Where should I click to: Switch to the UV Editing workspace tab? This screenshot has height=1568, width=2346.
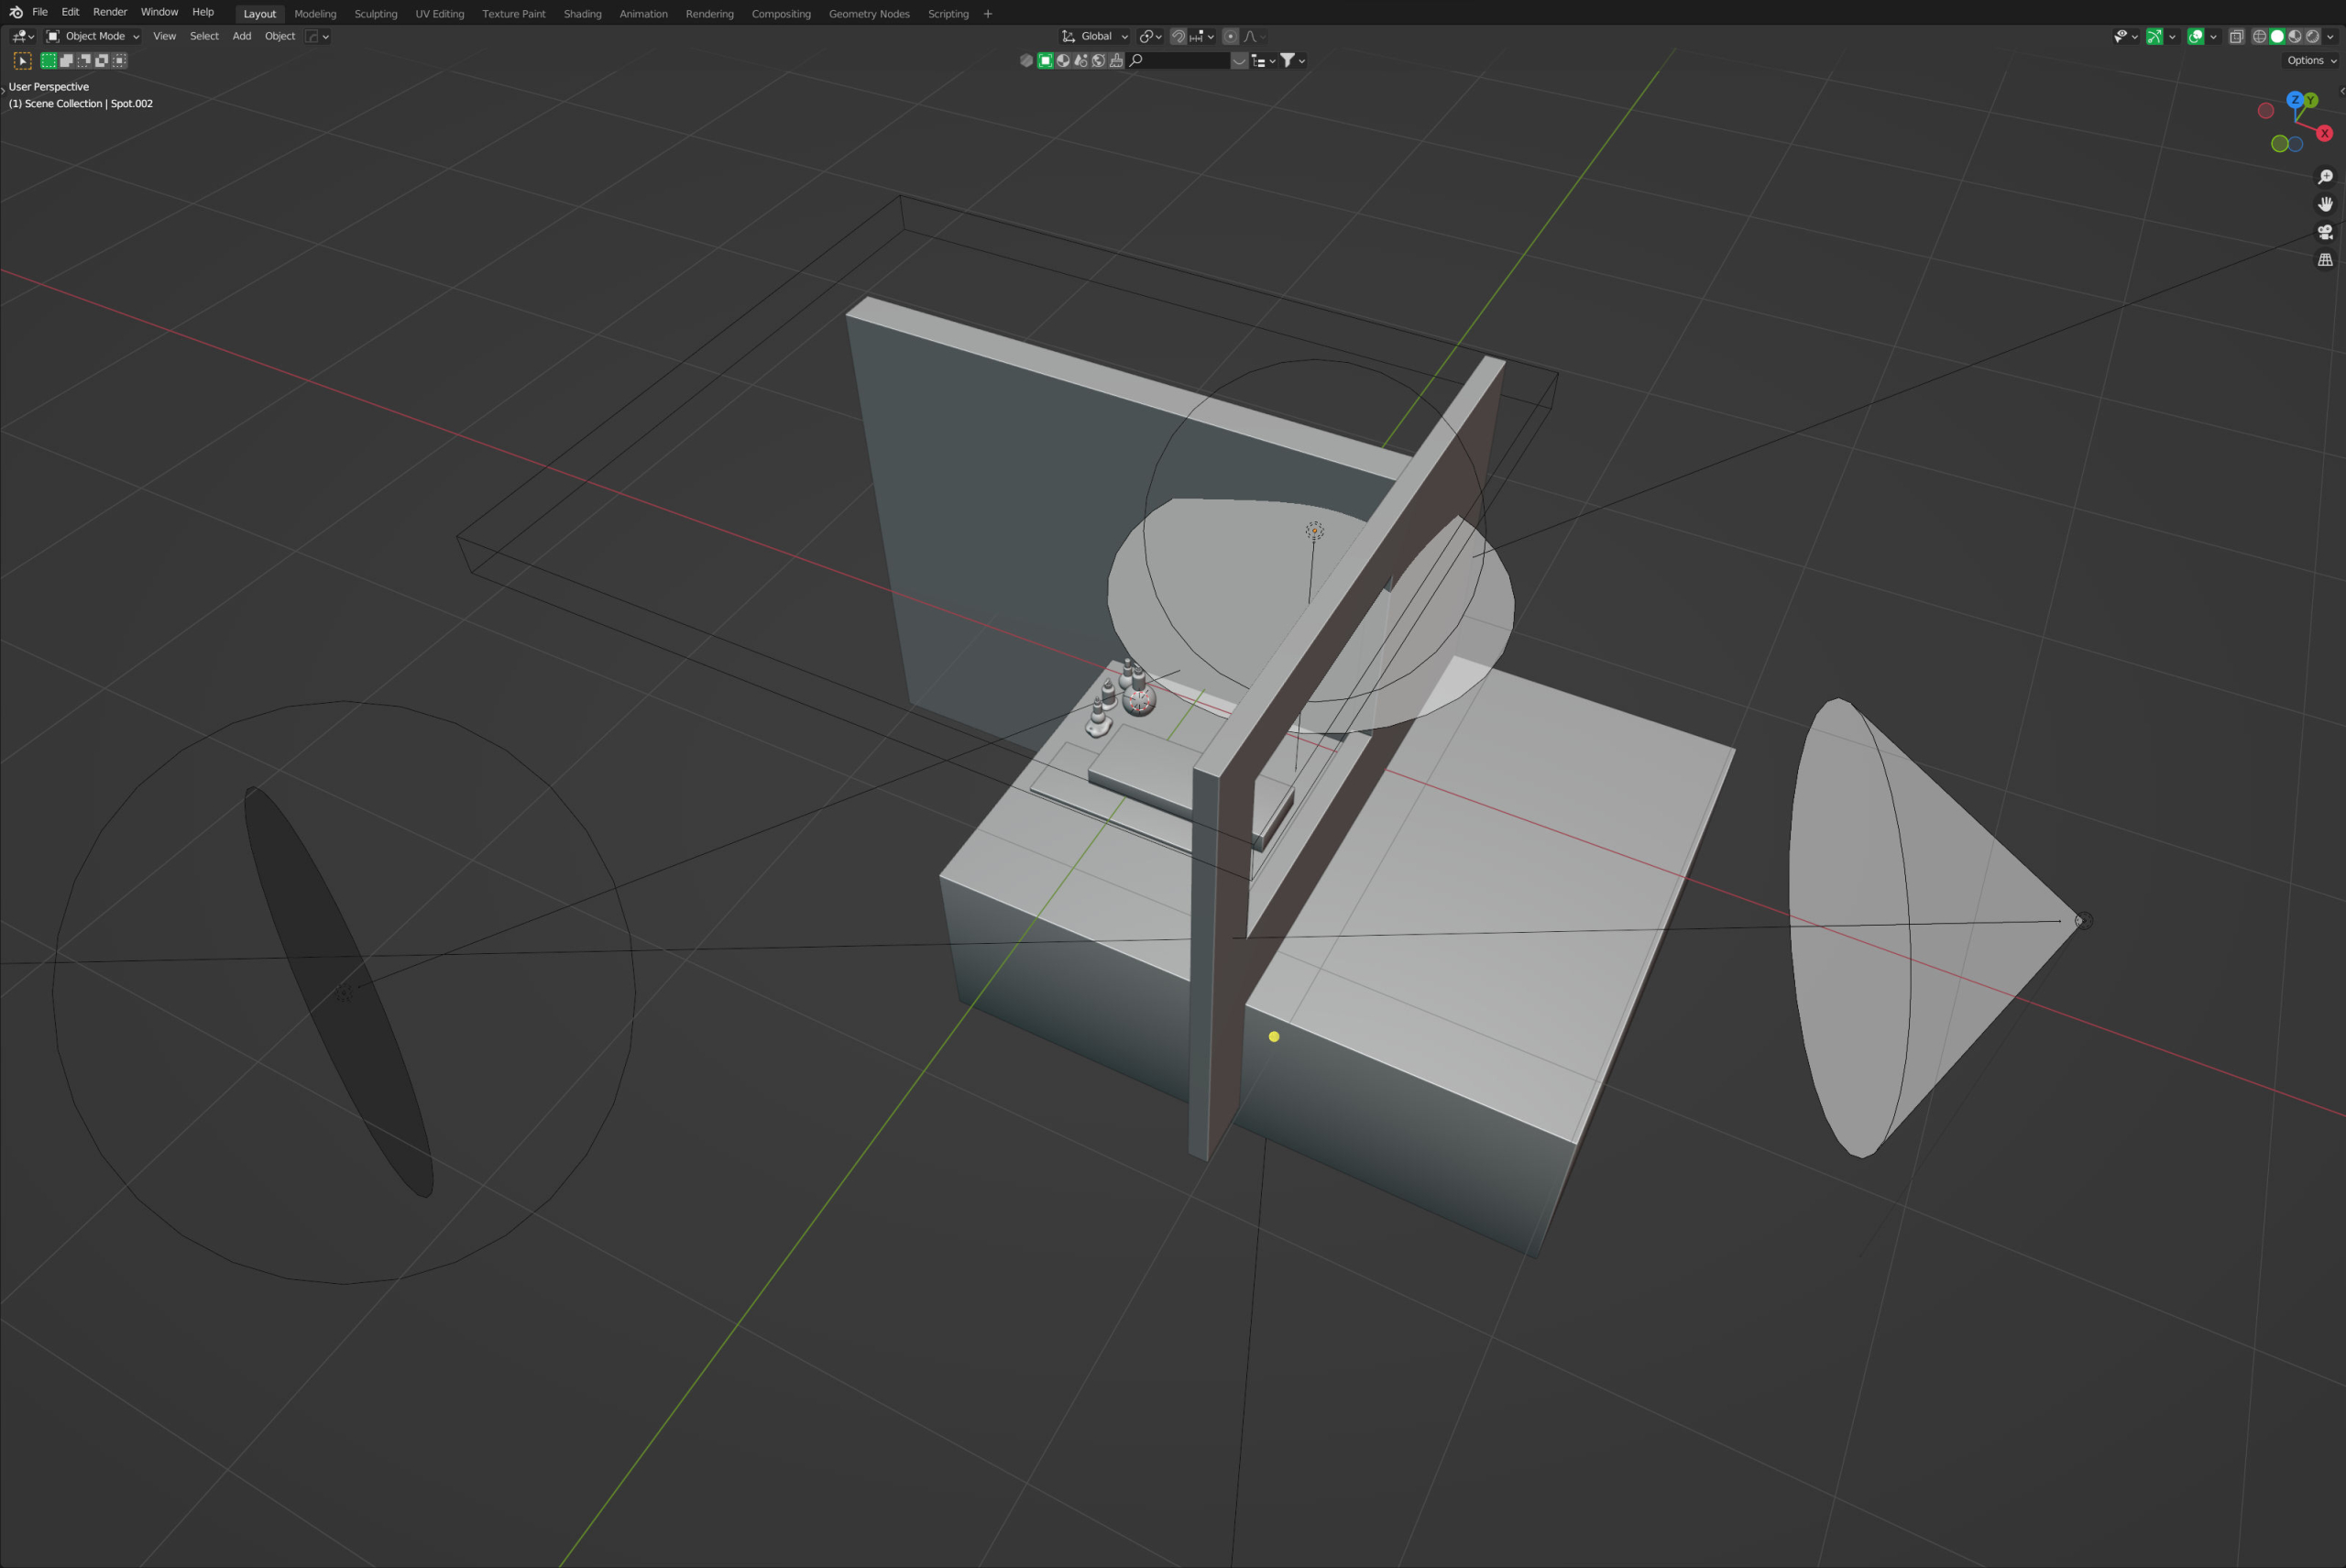(x=440, y=14)
